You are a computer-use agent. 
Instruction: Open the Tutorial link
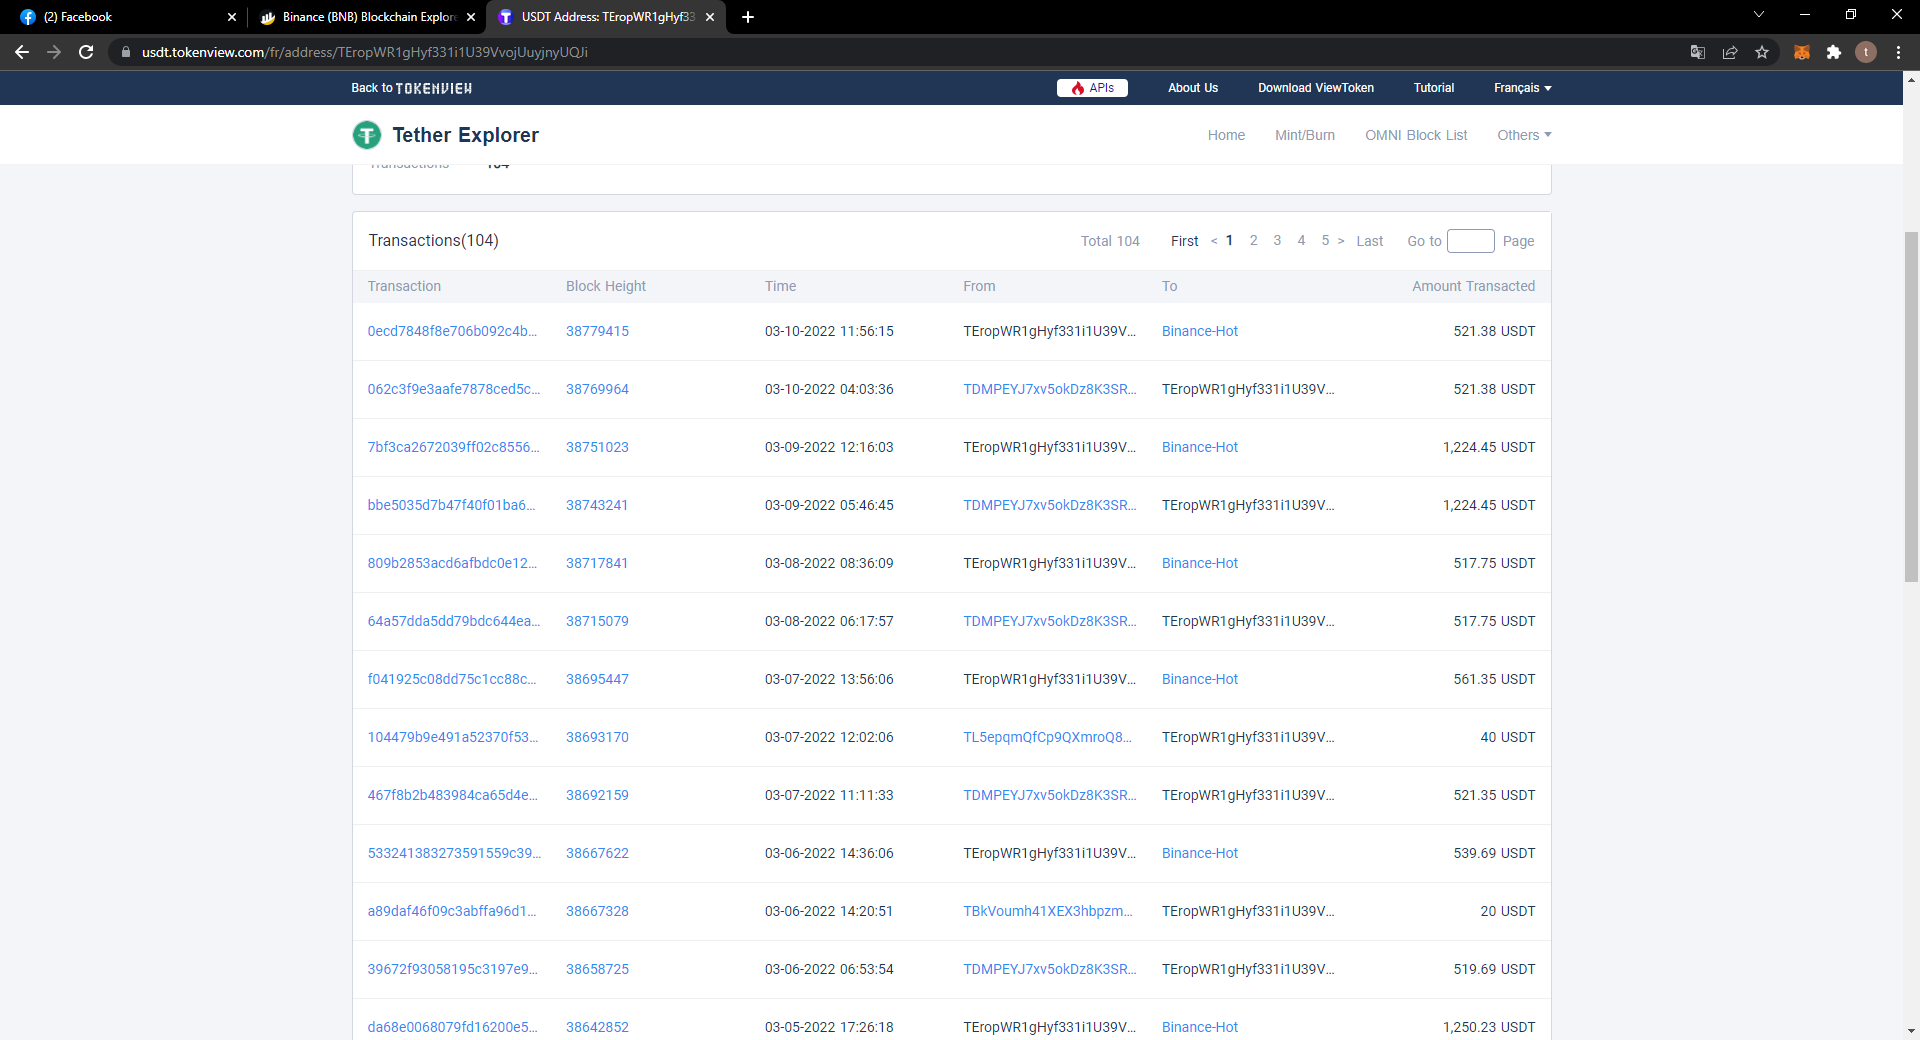pyautogui.click(x=1434, y=88)
